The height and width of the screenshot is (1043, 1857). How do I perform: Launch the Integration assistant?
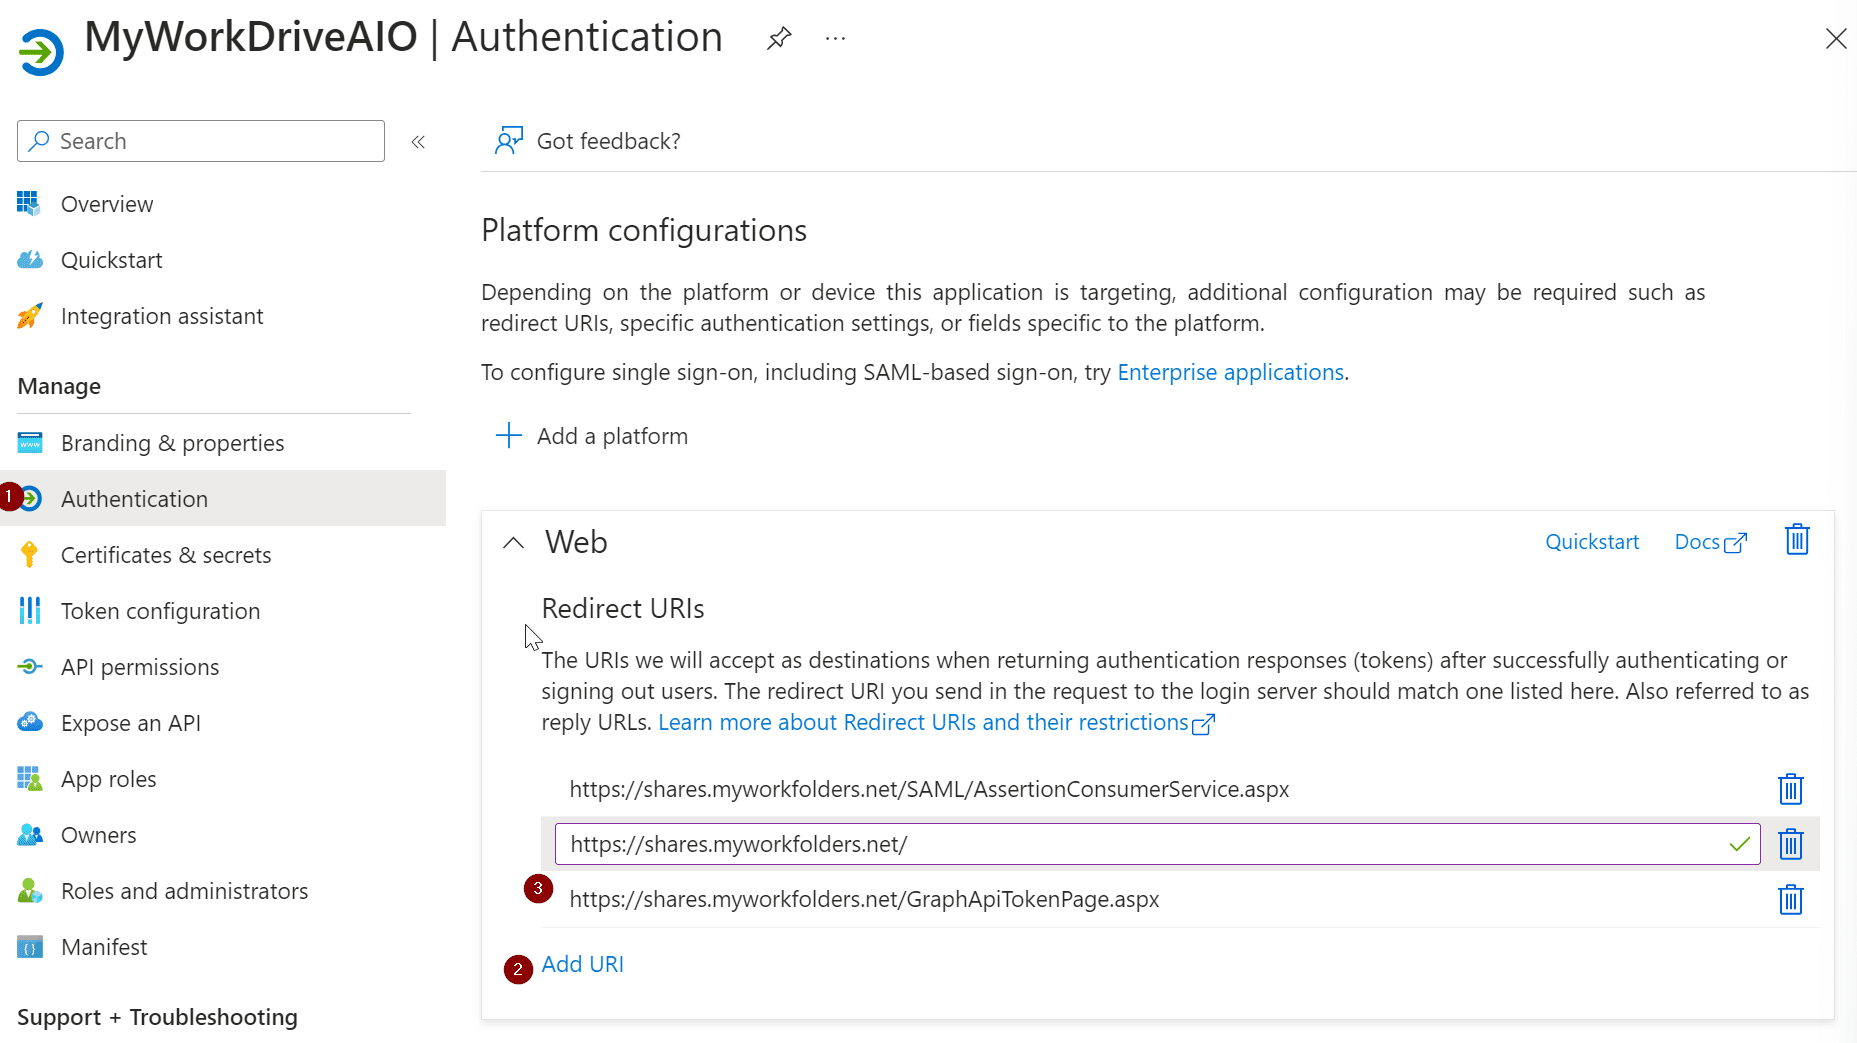point(162,316)
